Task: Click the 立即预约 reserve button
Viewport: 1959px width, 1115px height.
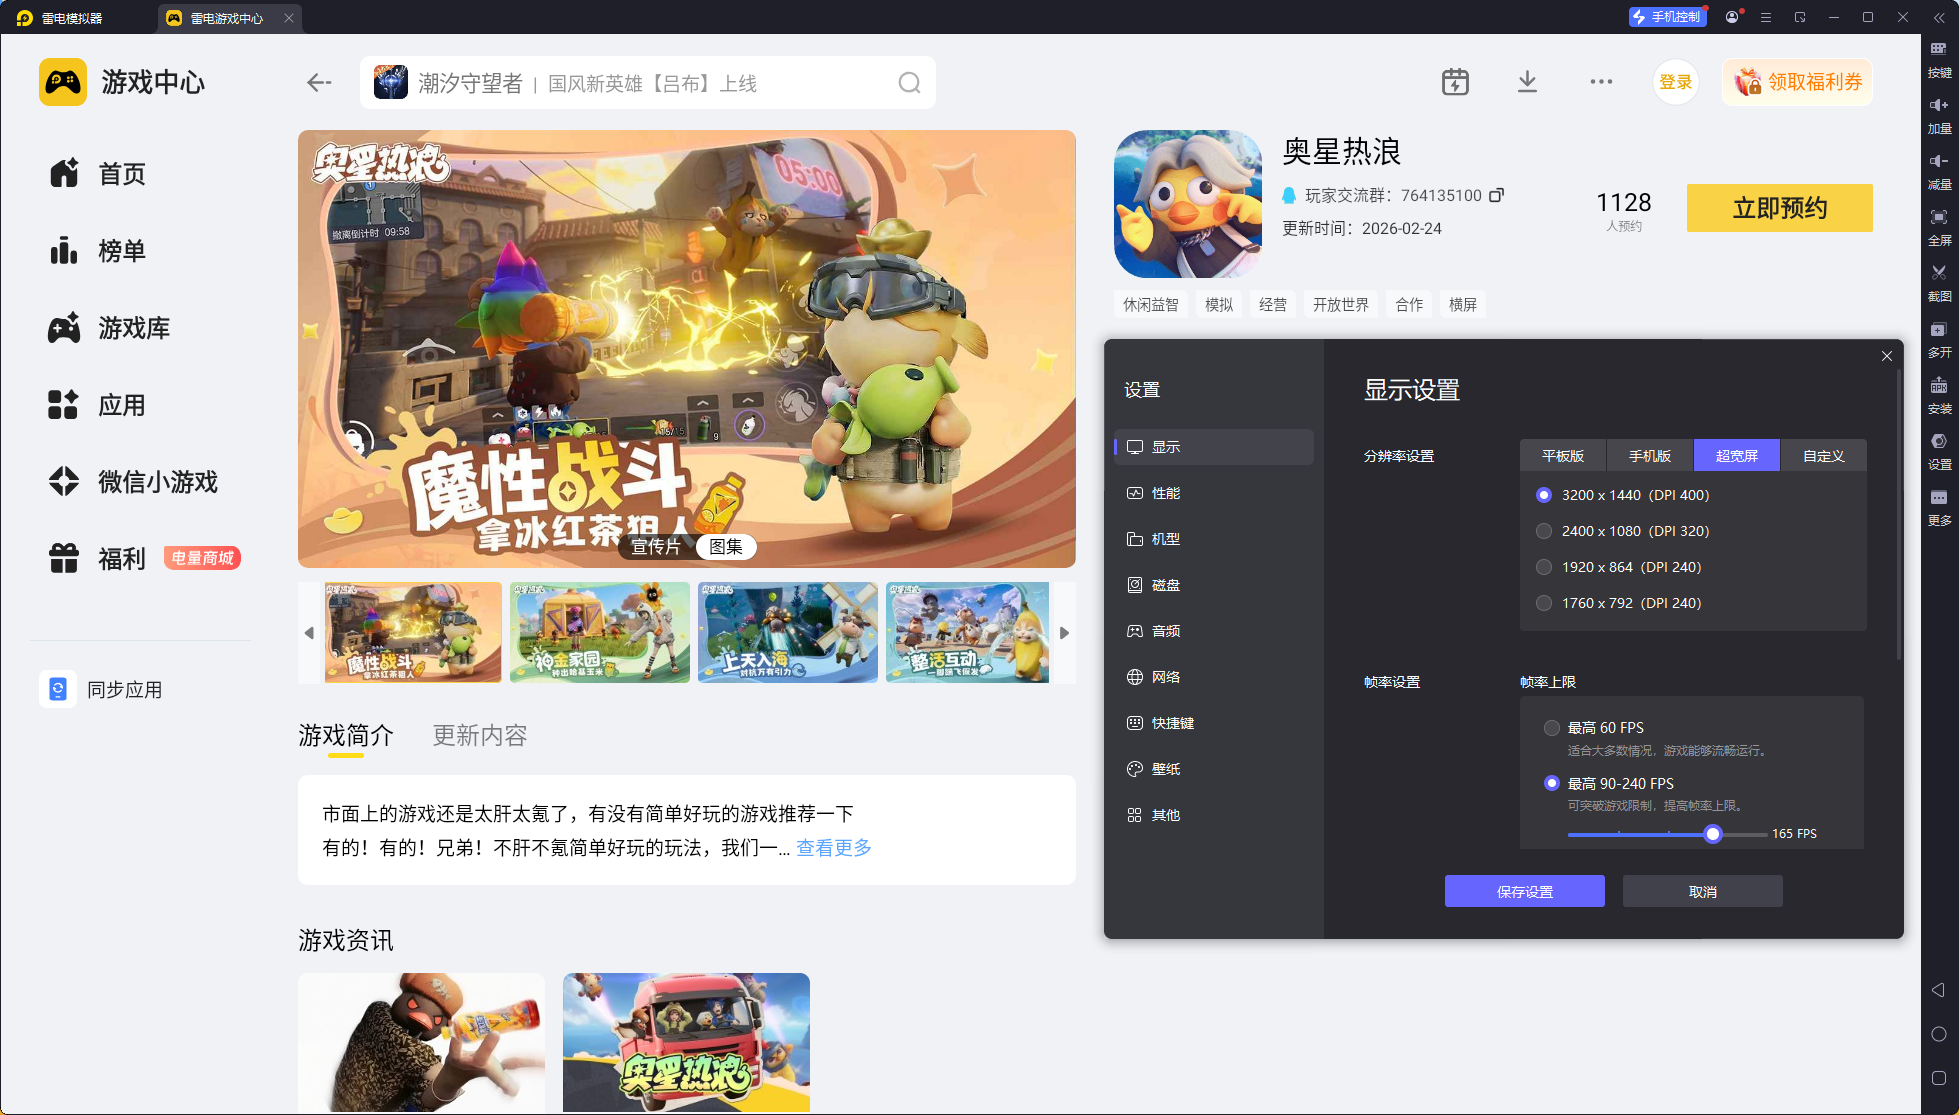Action: coord(1779,208)
